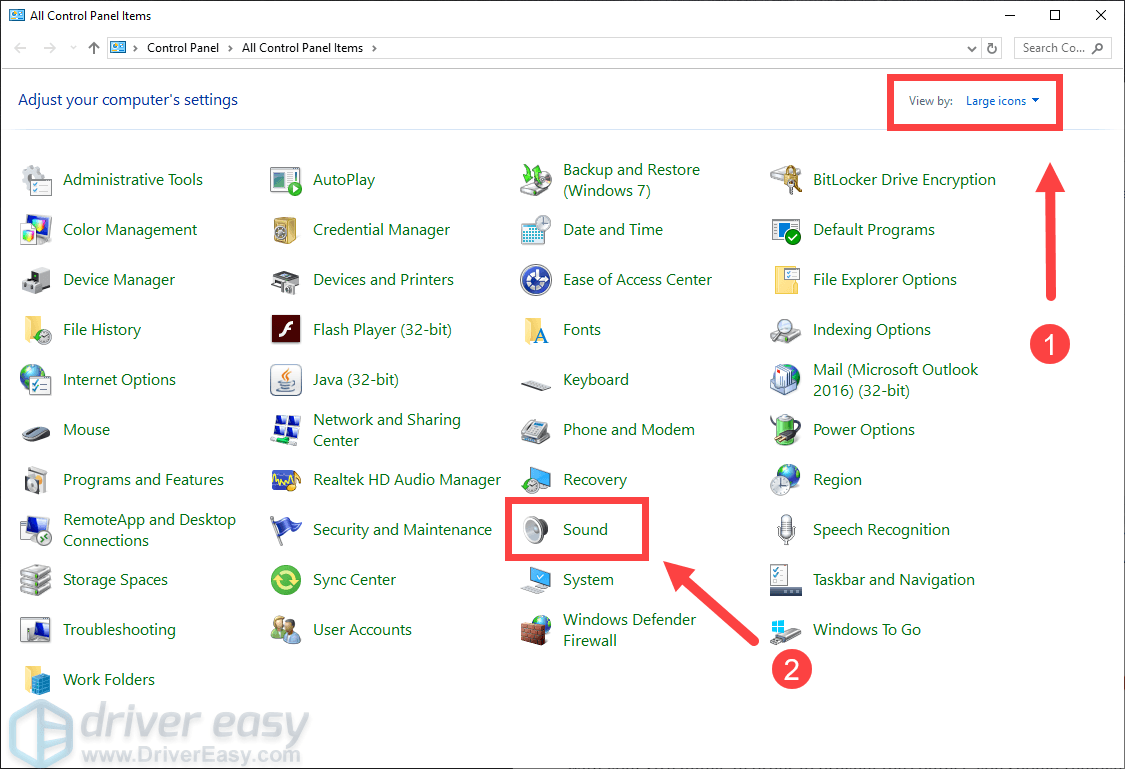This screenshot has height=769, width=1125.
Task: Click the Mouse icon
Action: point(36,433)
